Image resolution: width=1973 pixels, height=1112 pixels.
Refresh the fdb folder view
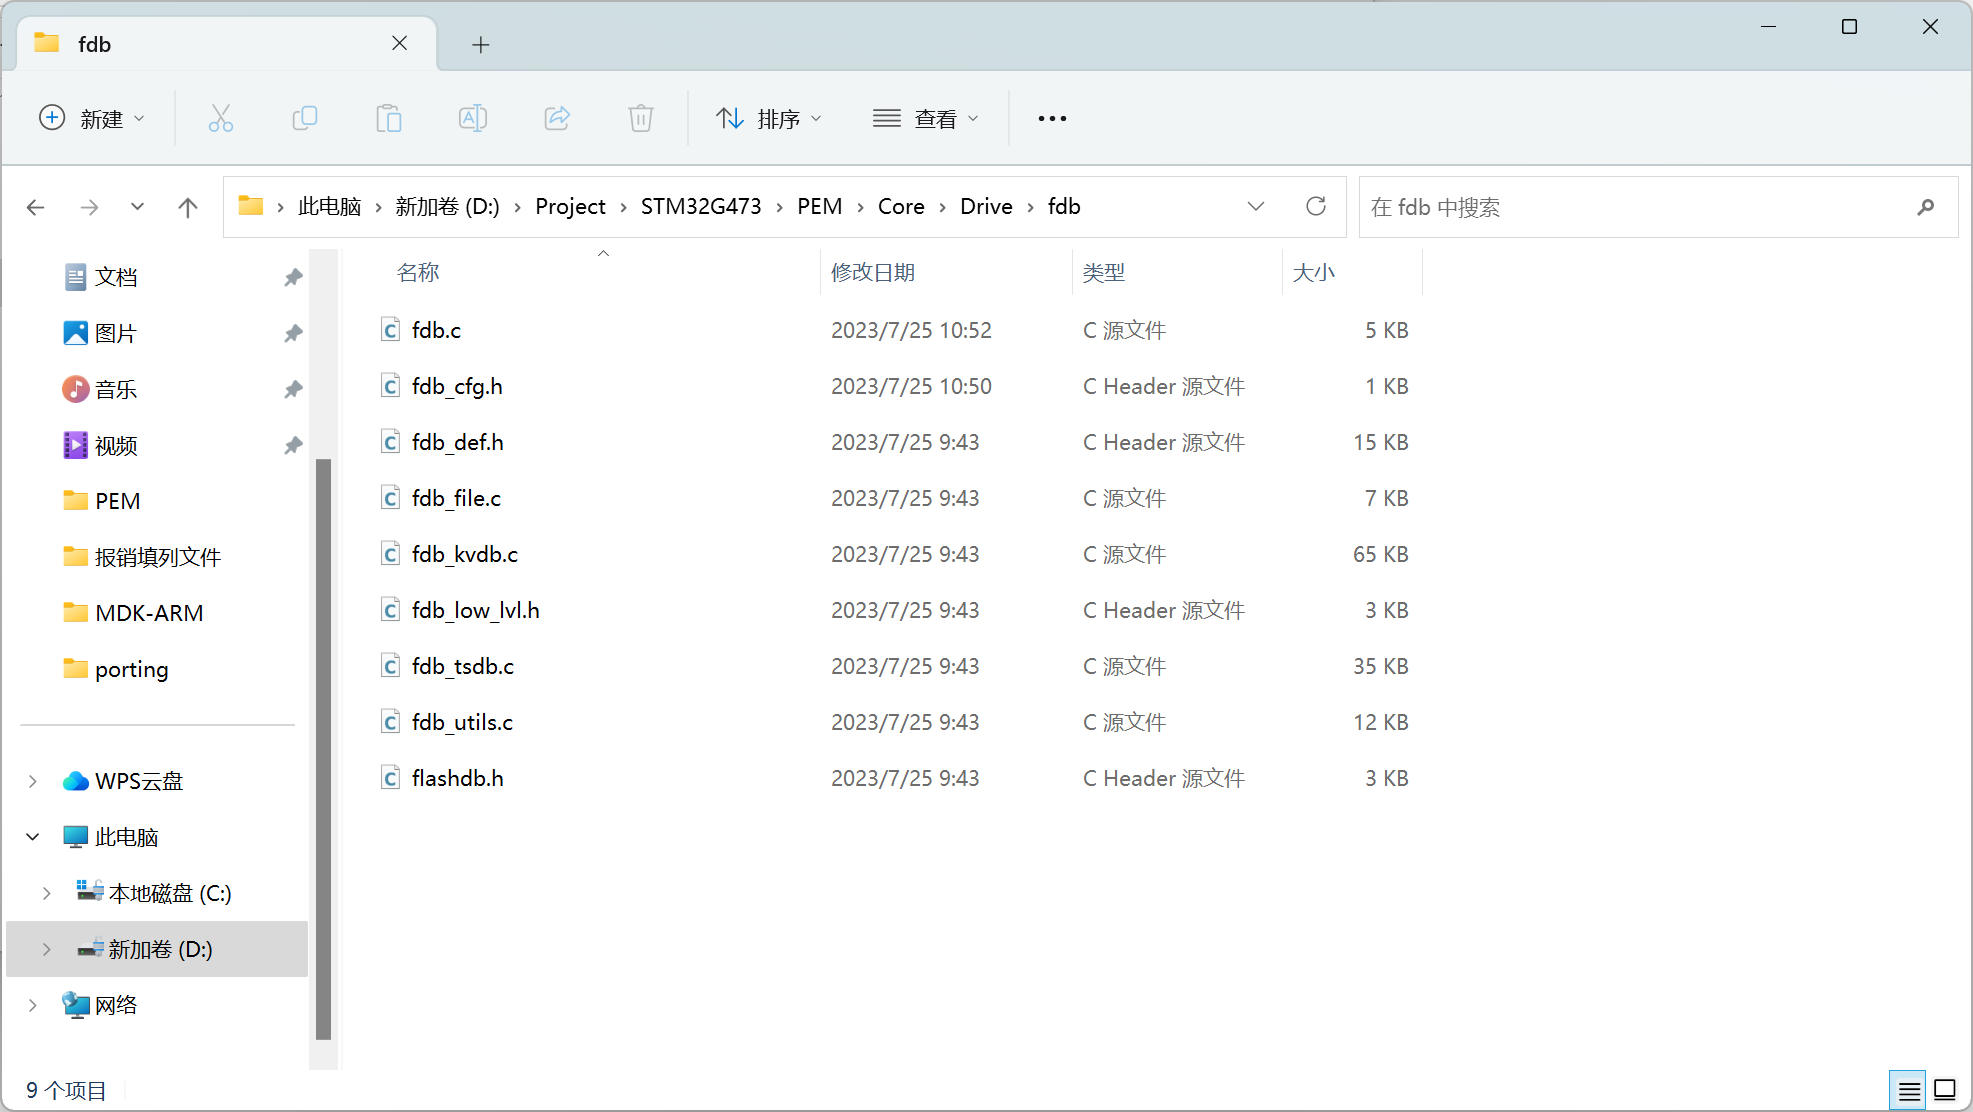[1316, 206]
